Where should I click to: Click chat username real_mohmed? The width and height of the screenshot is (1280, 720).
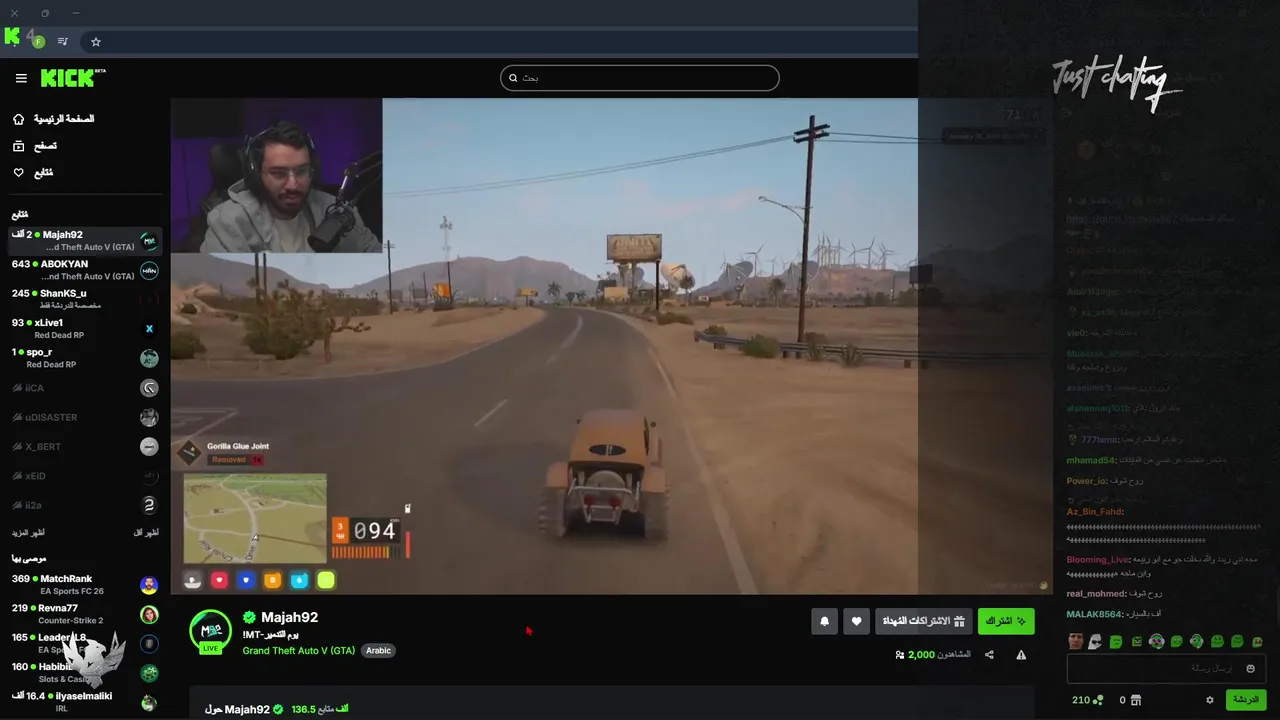pos(1096,594)
